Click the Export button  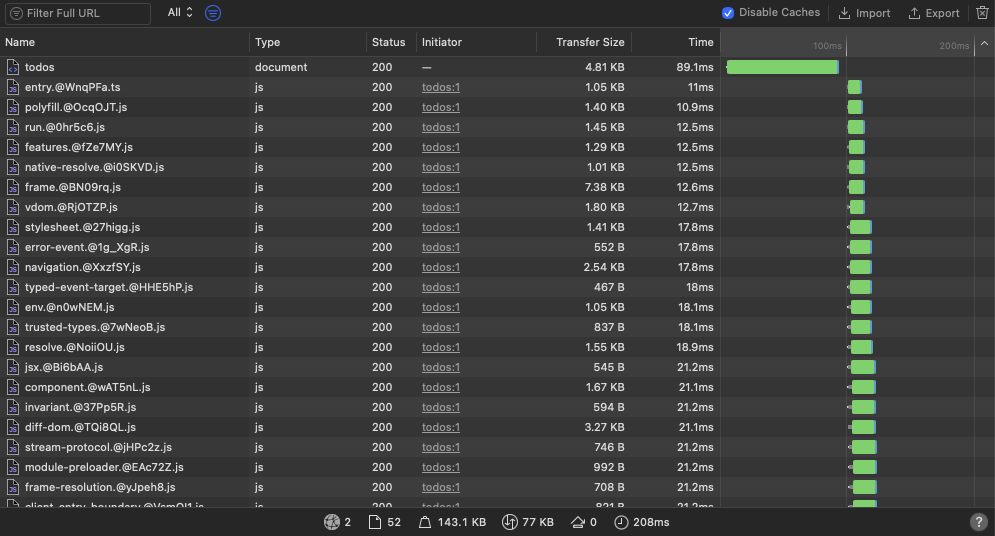click(933, 13)
